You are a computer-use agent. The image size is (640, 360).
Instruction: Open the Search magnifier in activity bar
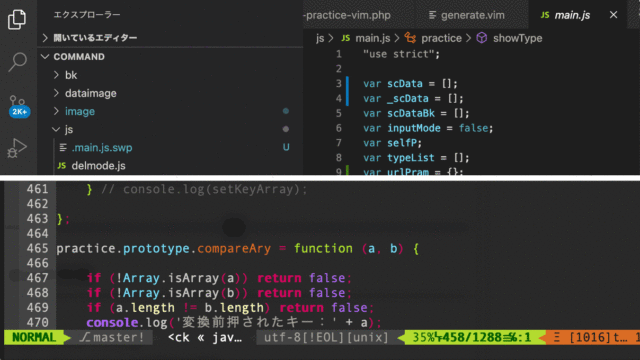click(x=18, y=62)
